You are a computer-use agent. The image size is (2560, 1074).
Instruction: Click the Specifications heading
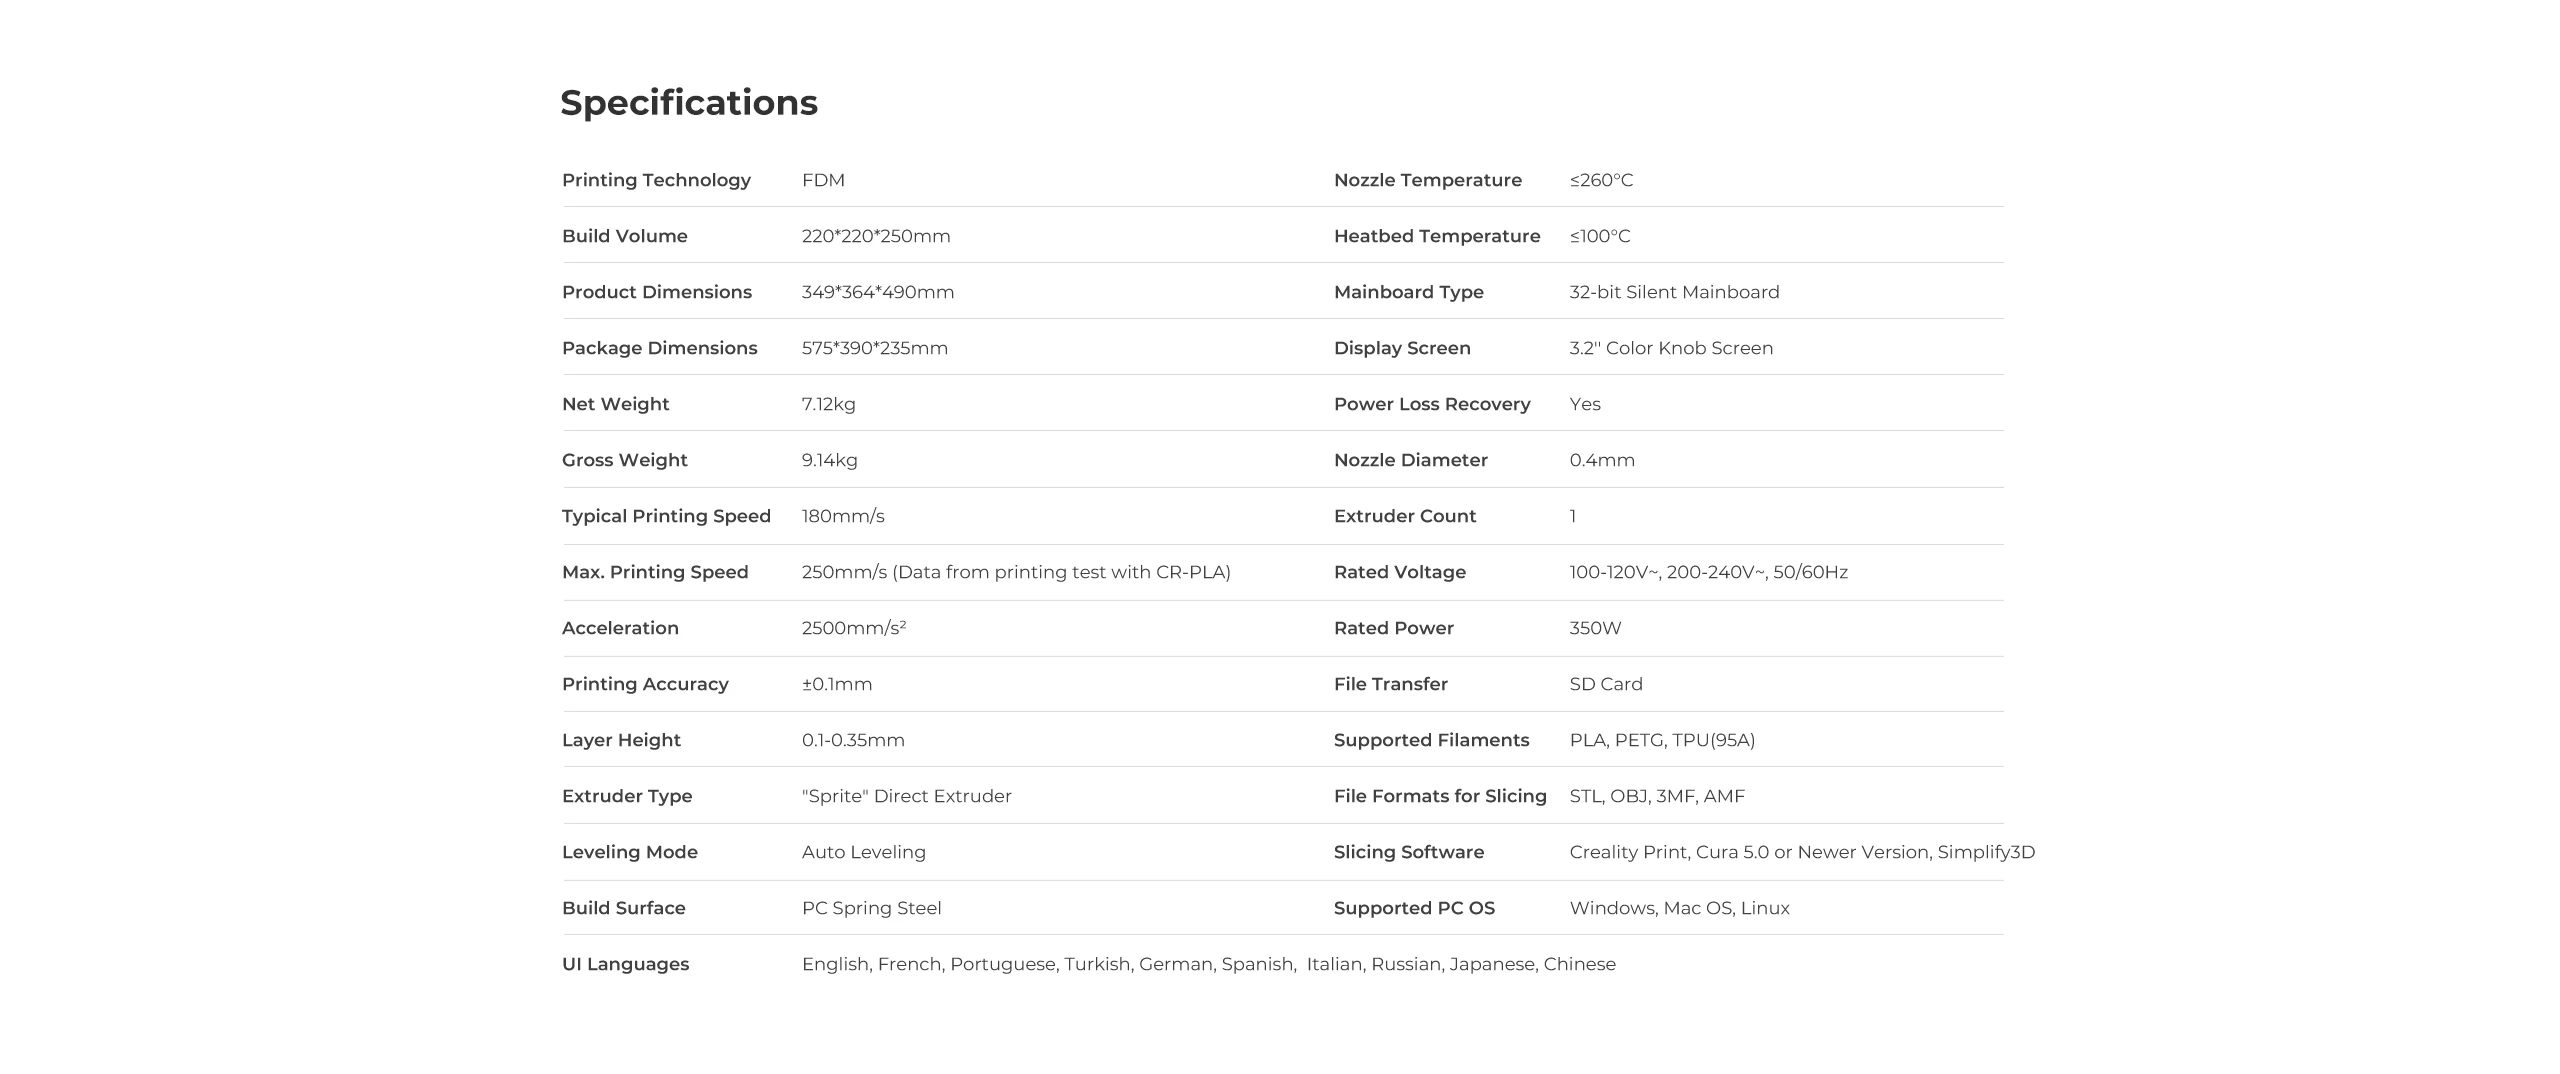coord(688,103)
